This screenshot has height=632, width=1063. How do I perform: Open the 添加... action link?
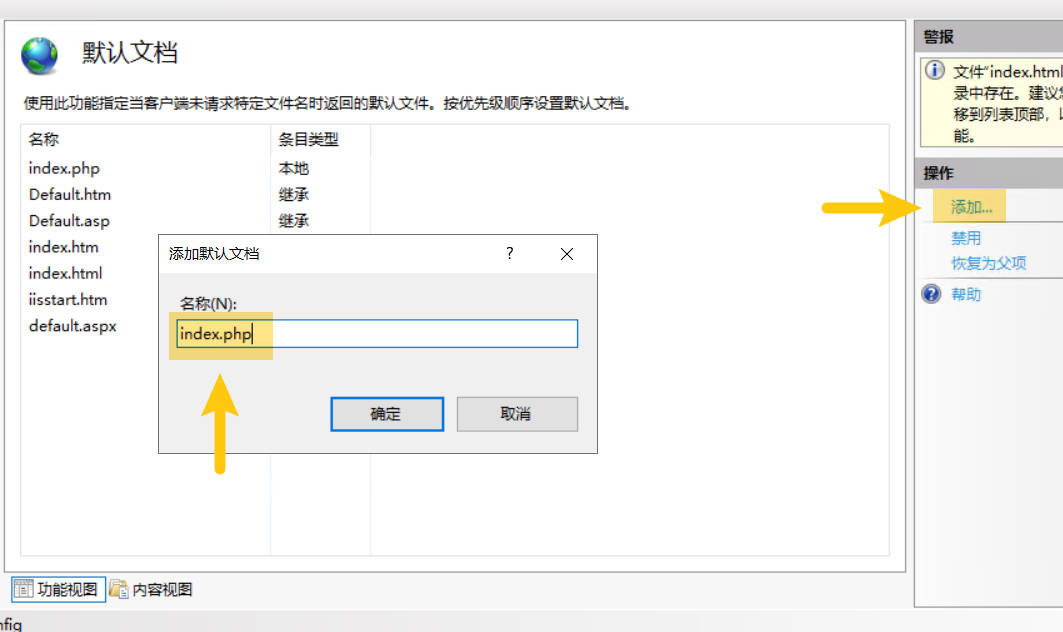click(971, 207)
